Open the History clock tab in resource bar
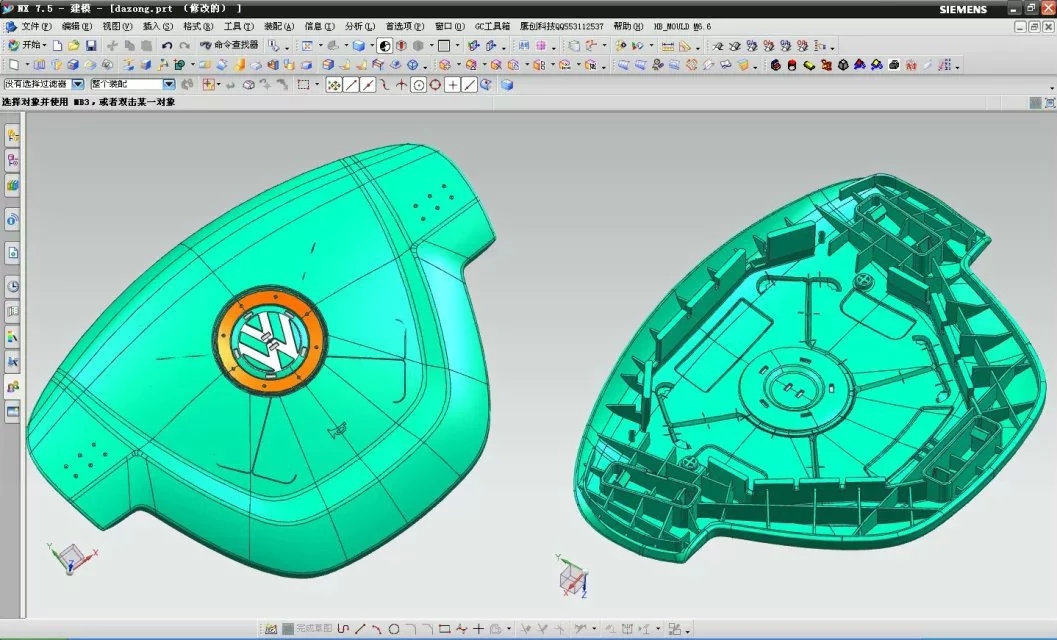Viewport: 1057px width, 640px height. (13, 287)
